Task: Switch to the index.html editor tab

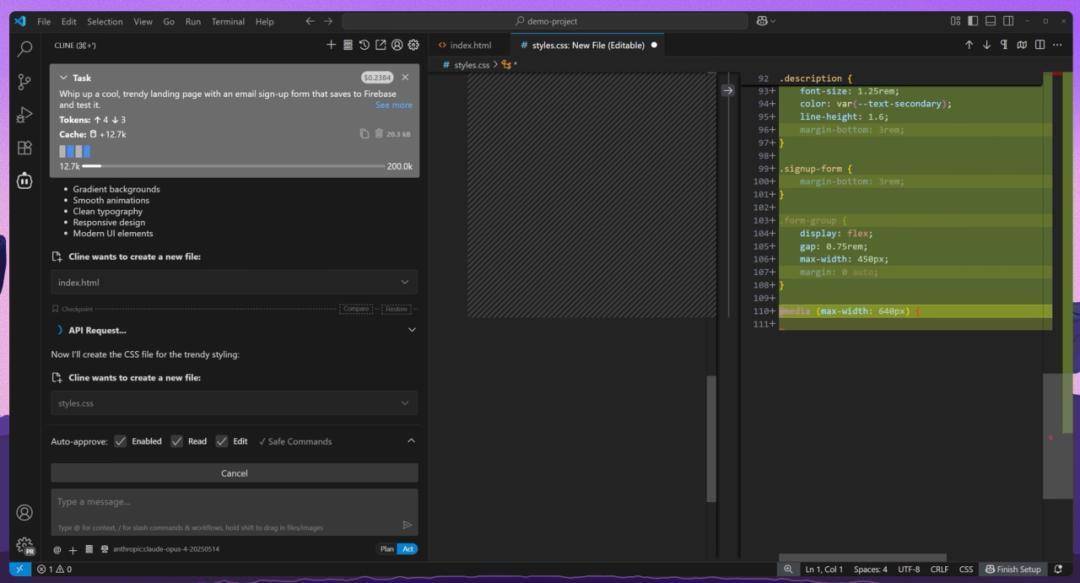Action: click(465, 45)
